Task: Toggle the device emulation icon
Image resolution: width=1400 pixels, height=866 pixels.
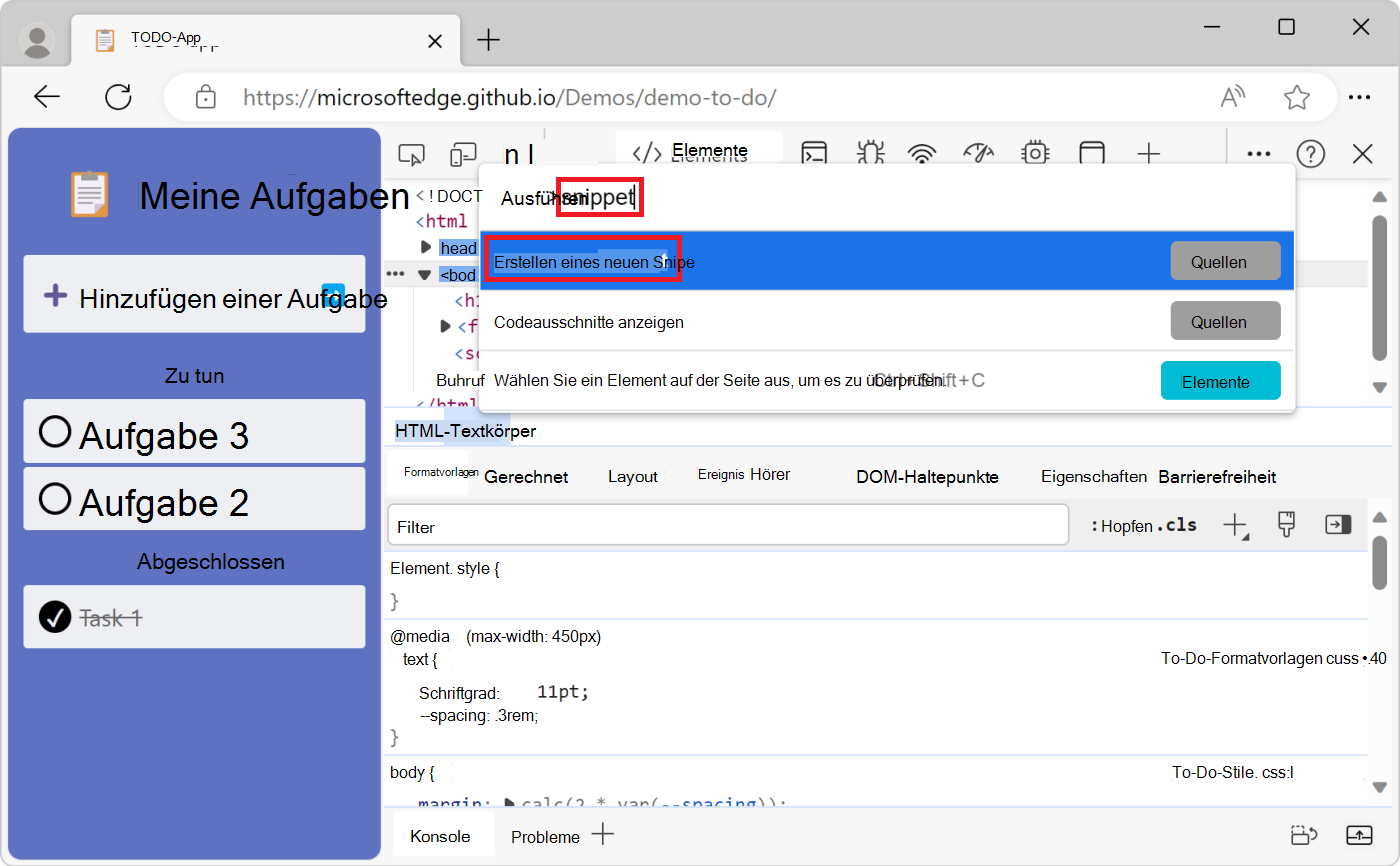Action: [x=463, y=154]
